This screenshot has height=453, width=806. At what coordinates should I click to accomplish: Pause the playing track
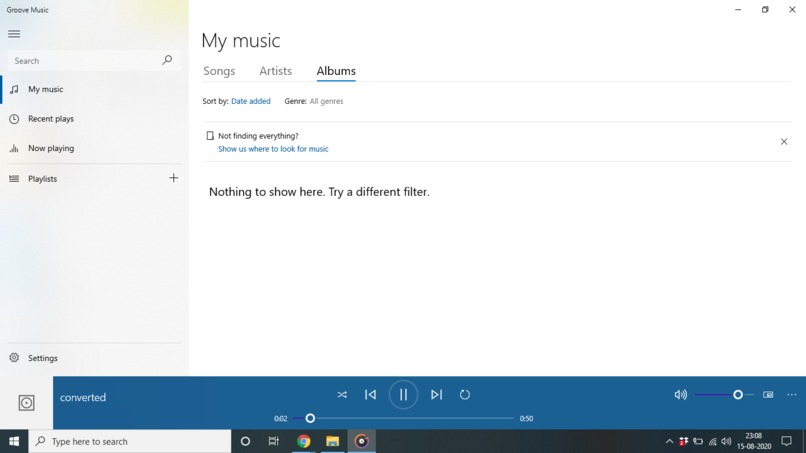pyautogui.click(x=404, y=394)
